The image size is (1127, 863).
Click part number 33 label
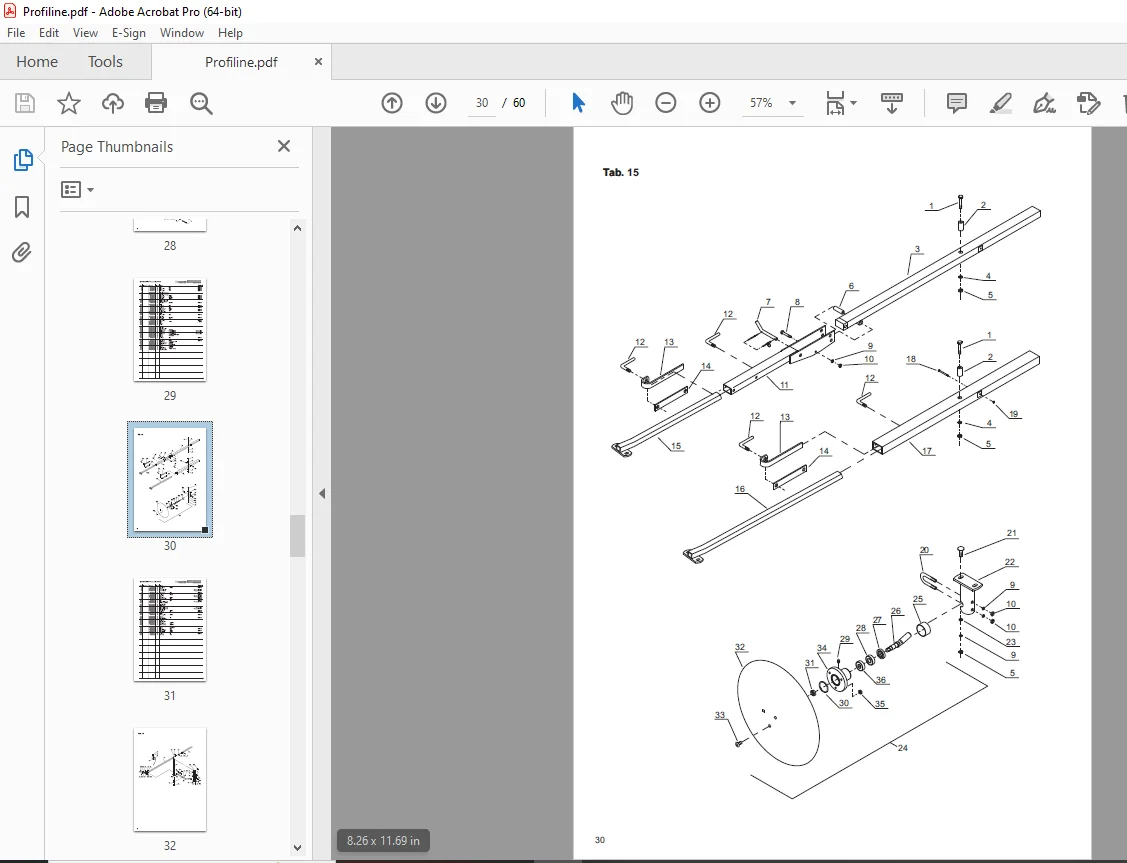(719, 715)
